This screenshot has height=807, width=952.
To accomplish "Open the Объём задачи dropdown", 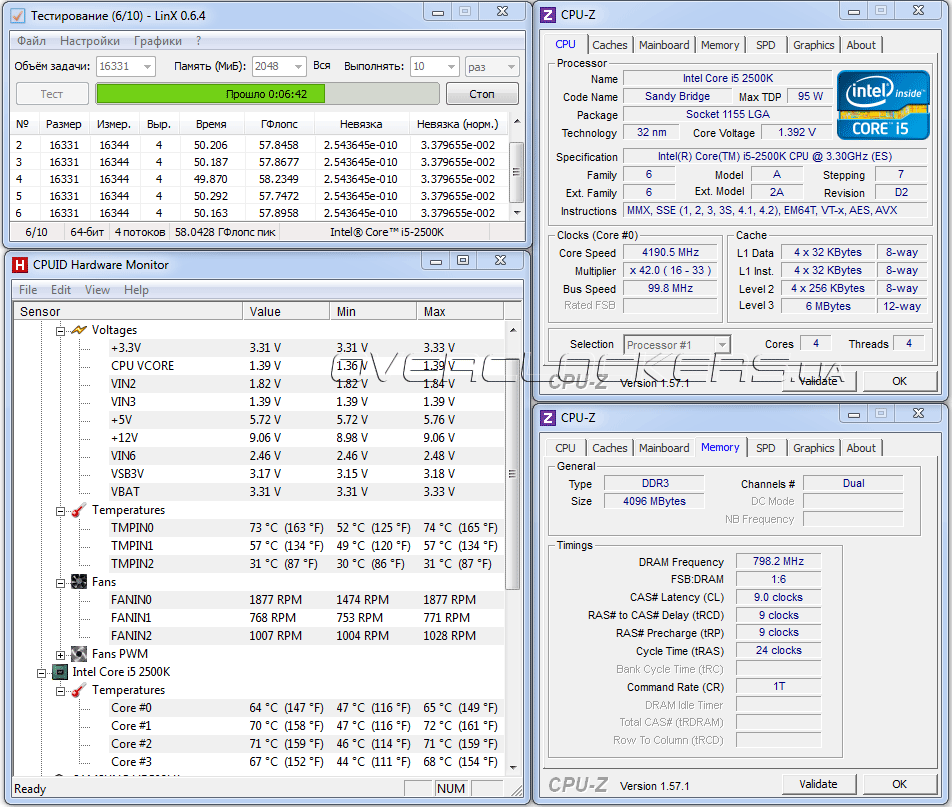I will 148,66.
